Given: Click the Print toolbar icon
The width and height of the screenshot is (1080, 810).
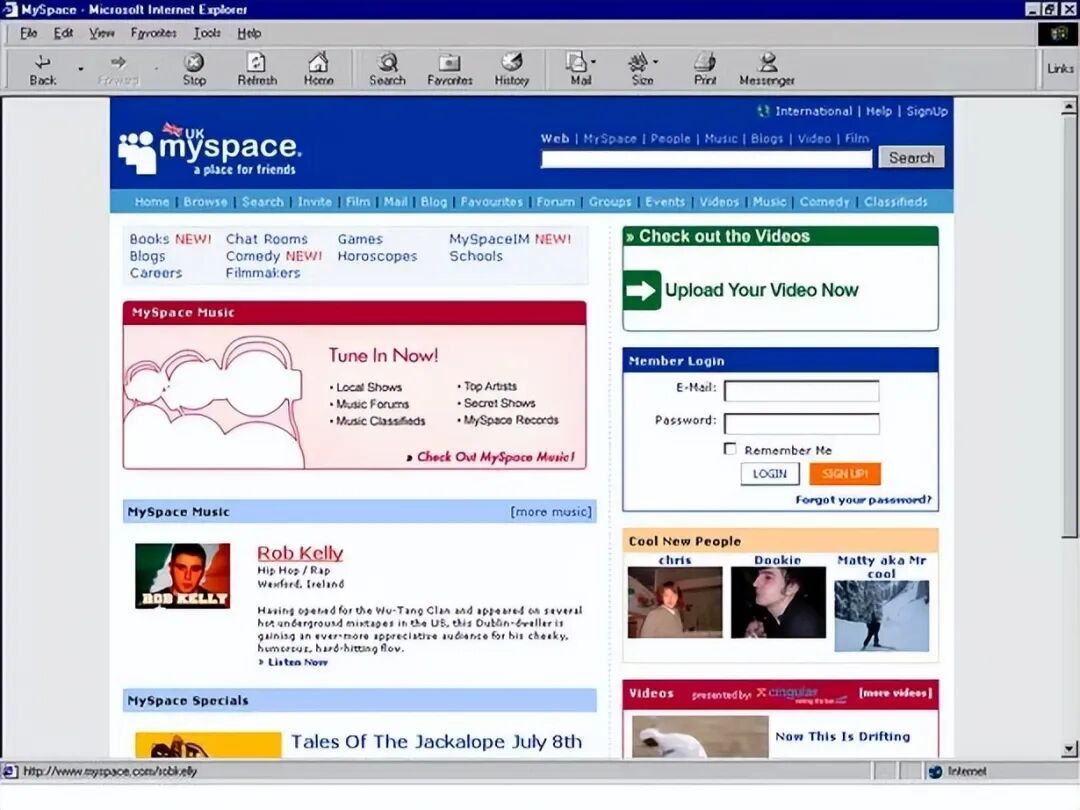Looking at the screenshot, I should [705, 63].
